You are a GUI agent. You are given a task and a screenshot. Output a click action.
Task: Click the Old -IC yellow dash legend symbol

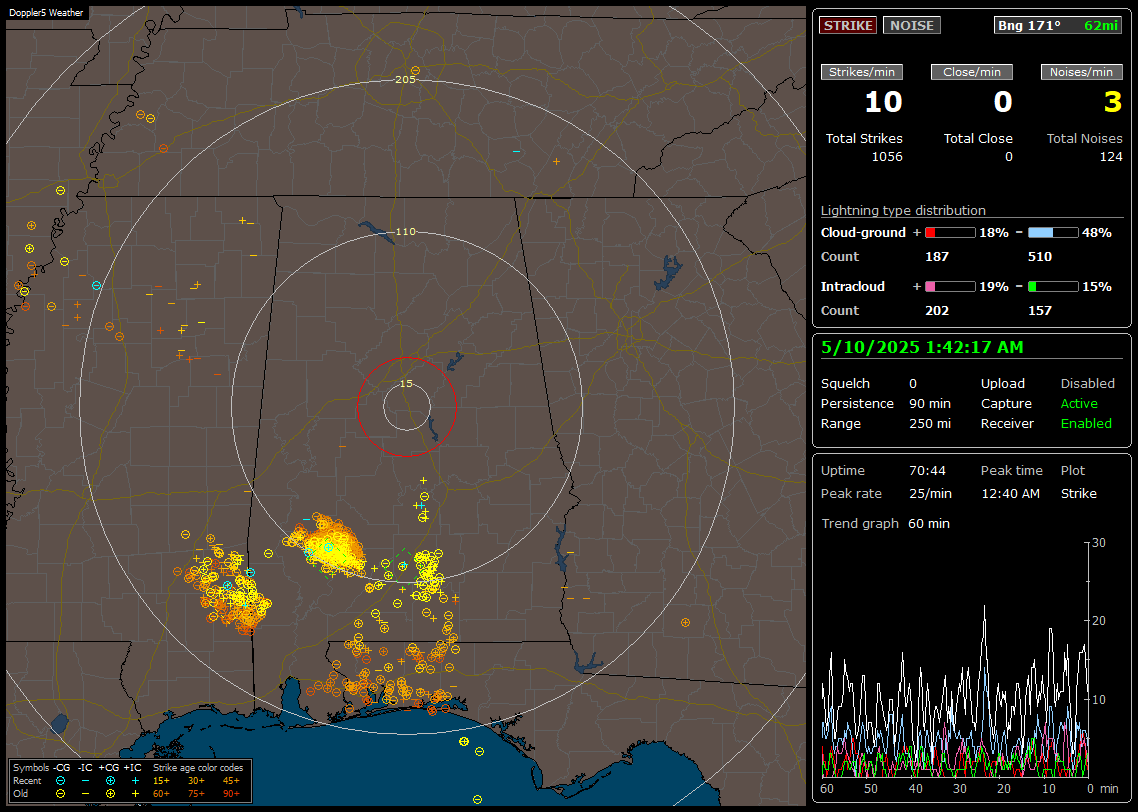pos(86,793)
